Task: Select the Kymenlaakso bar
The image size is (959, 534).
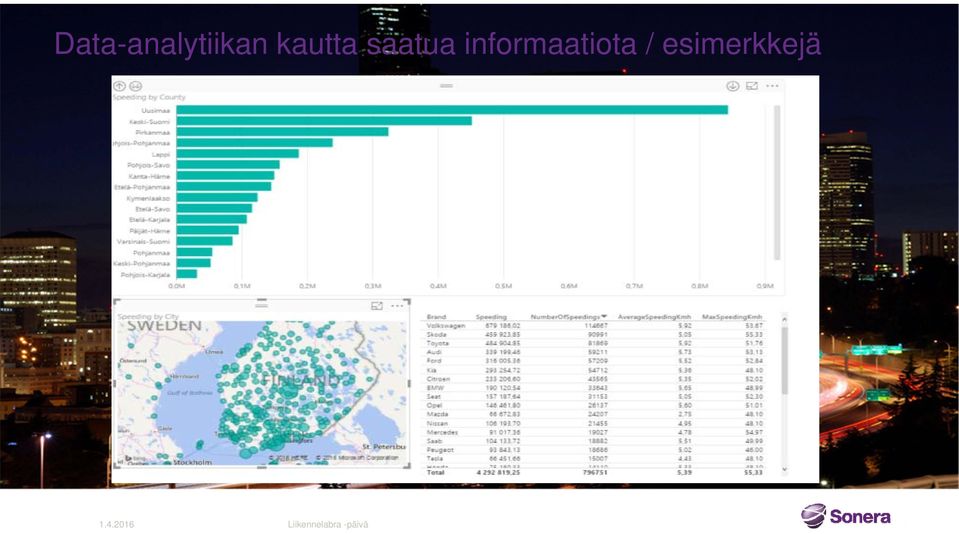Action: tap(217, 198)
